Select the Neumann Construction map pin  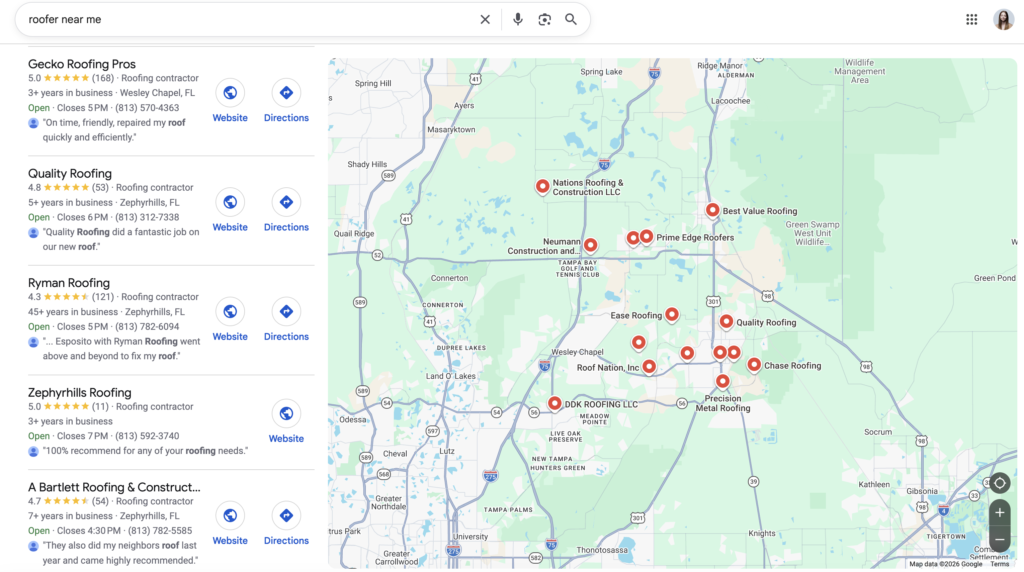pos(590,245)
